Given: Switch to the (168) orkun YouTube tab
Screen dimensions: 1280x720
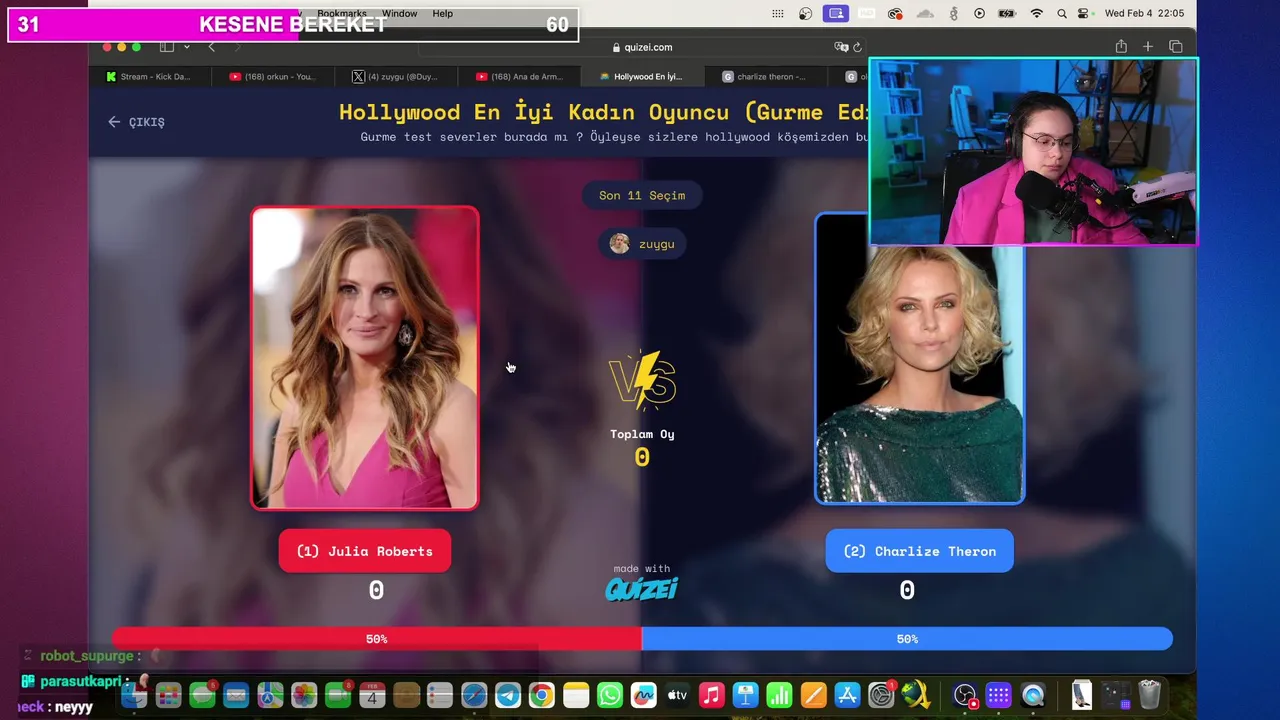Looking at the screenshot, I should click(x=272, y=76).
